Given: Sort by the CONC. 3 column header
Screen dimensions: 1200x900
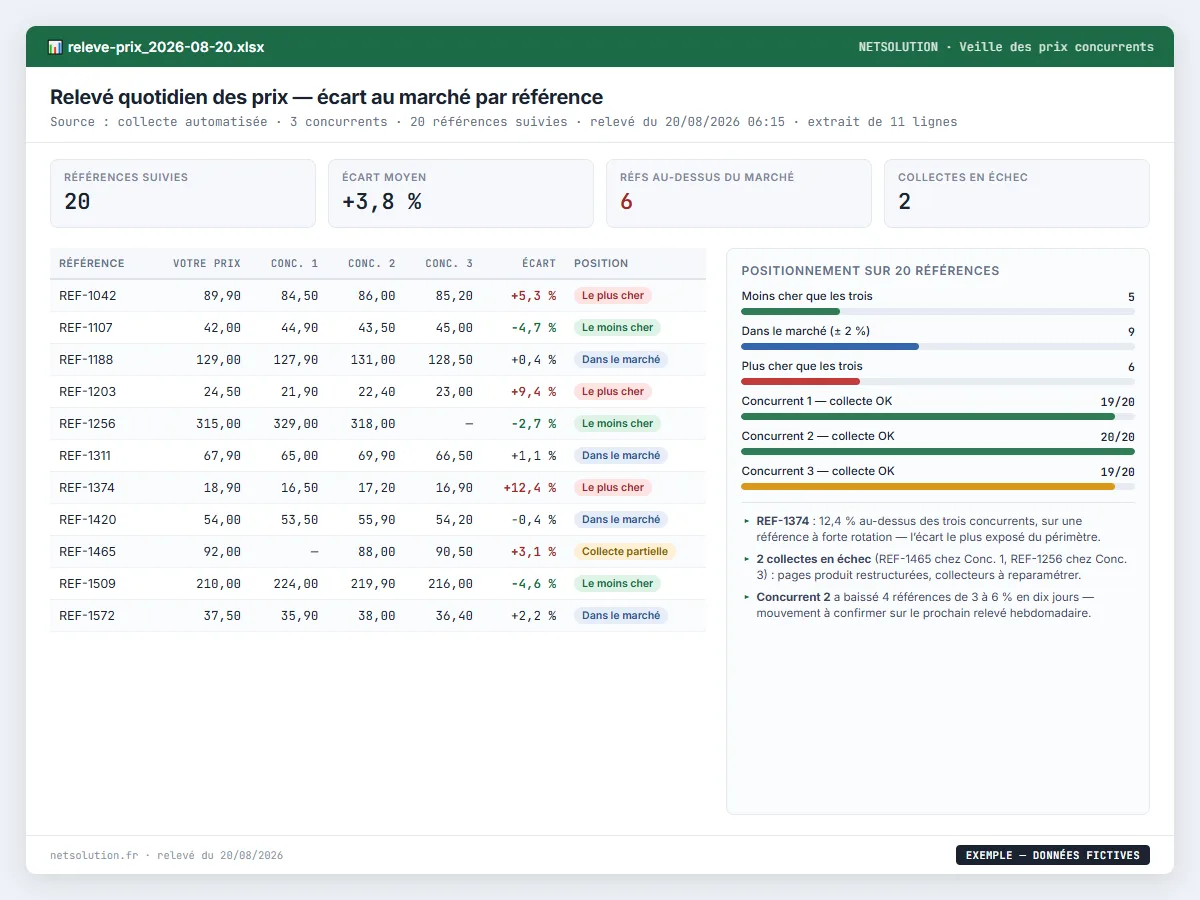Looking at the screenshot, I should click(449, 264).
